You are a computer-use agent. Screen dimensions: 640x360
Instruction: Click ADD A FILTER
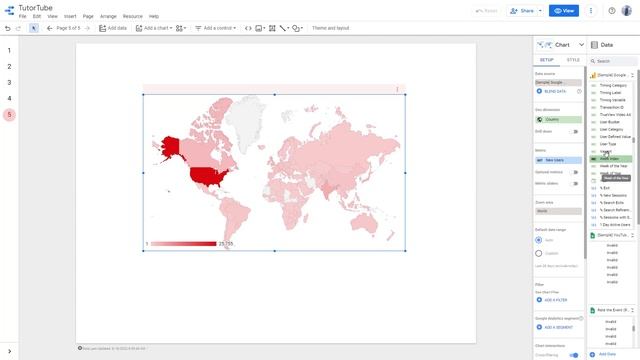click(552, 300)
